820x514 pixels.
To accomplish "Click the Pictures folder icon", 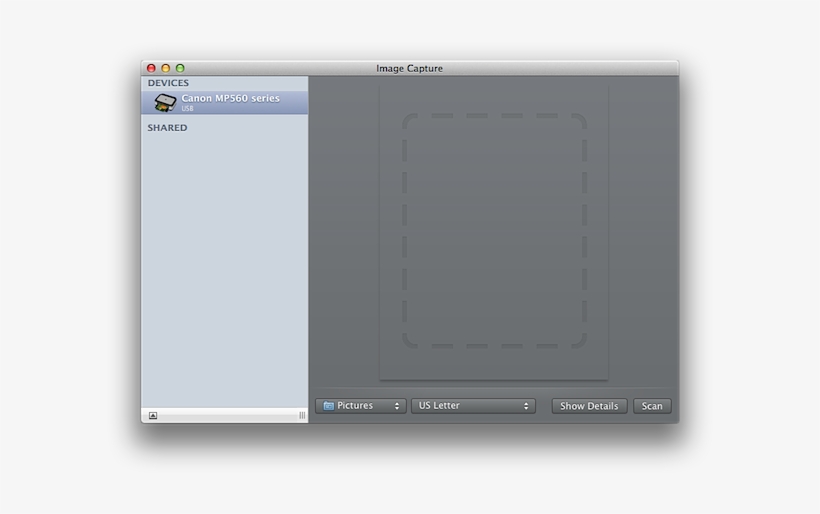I will click(328, 406).
